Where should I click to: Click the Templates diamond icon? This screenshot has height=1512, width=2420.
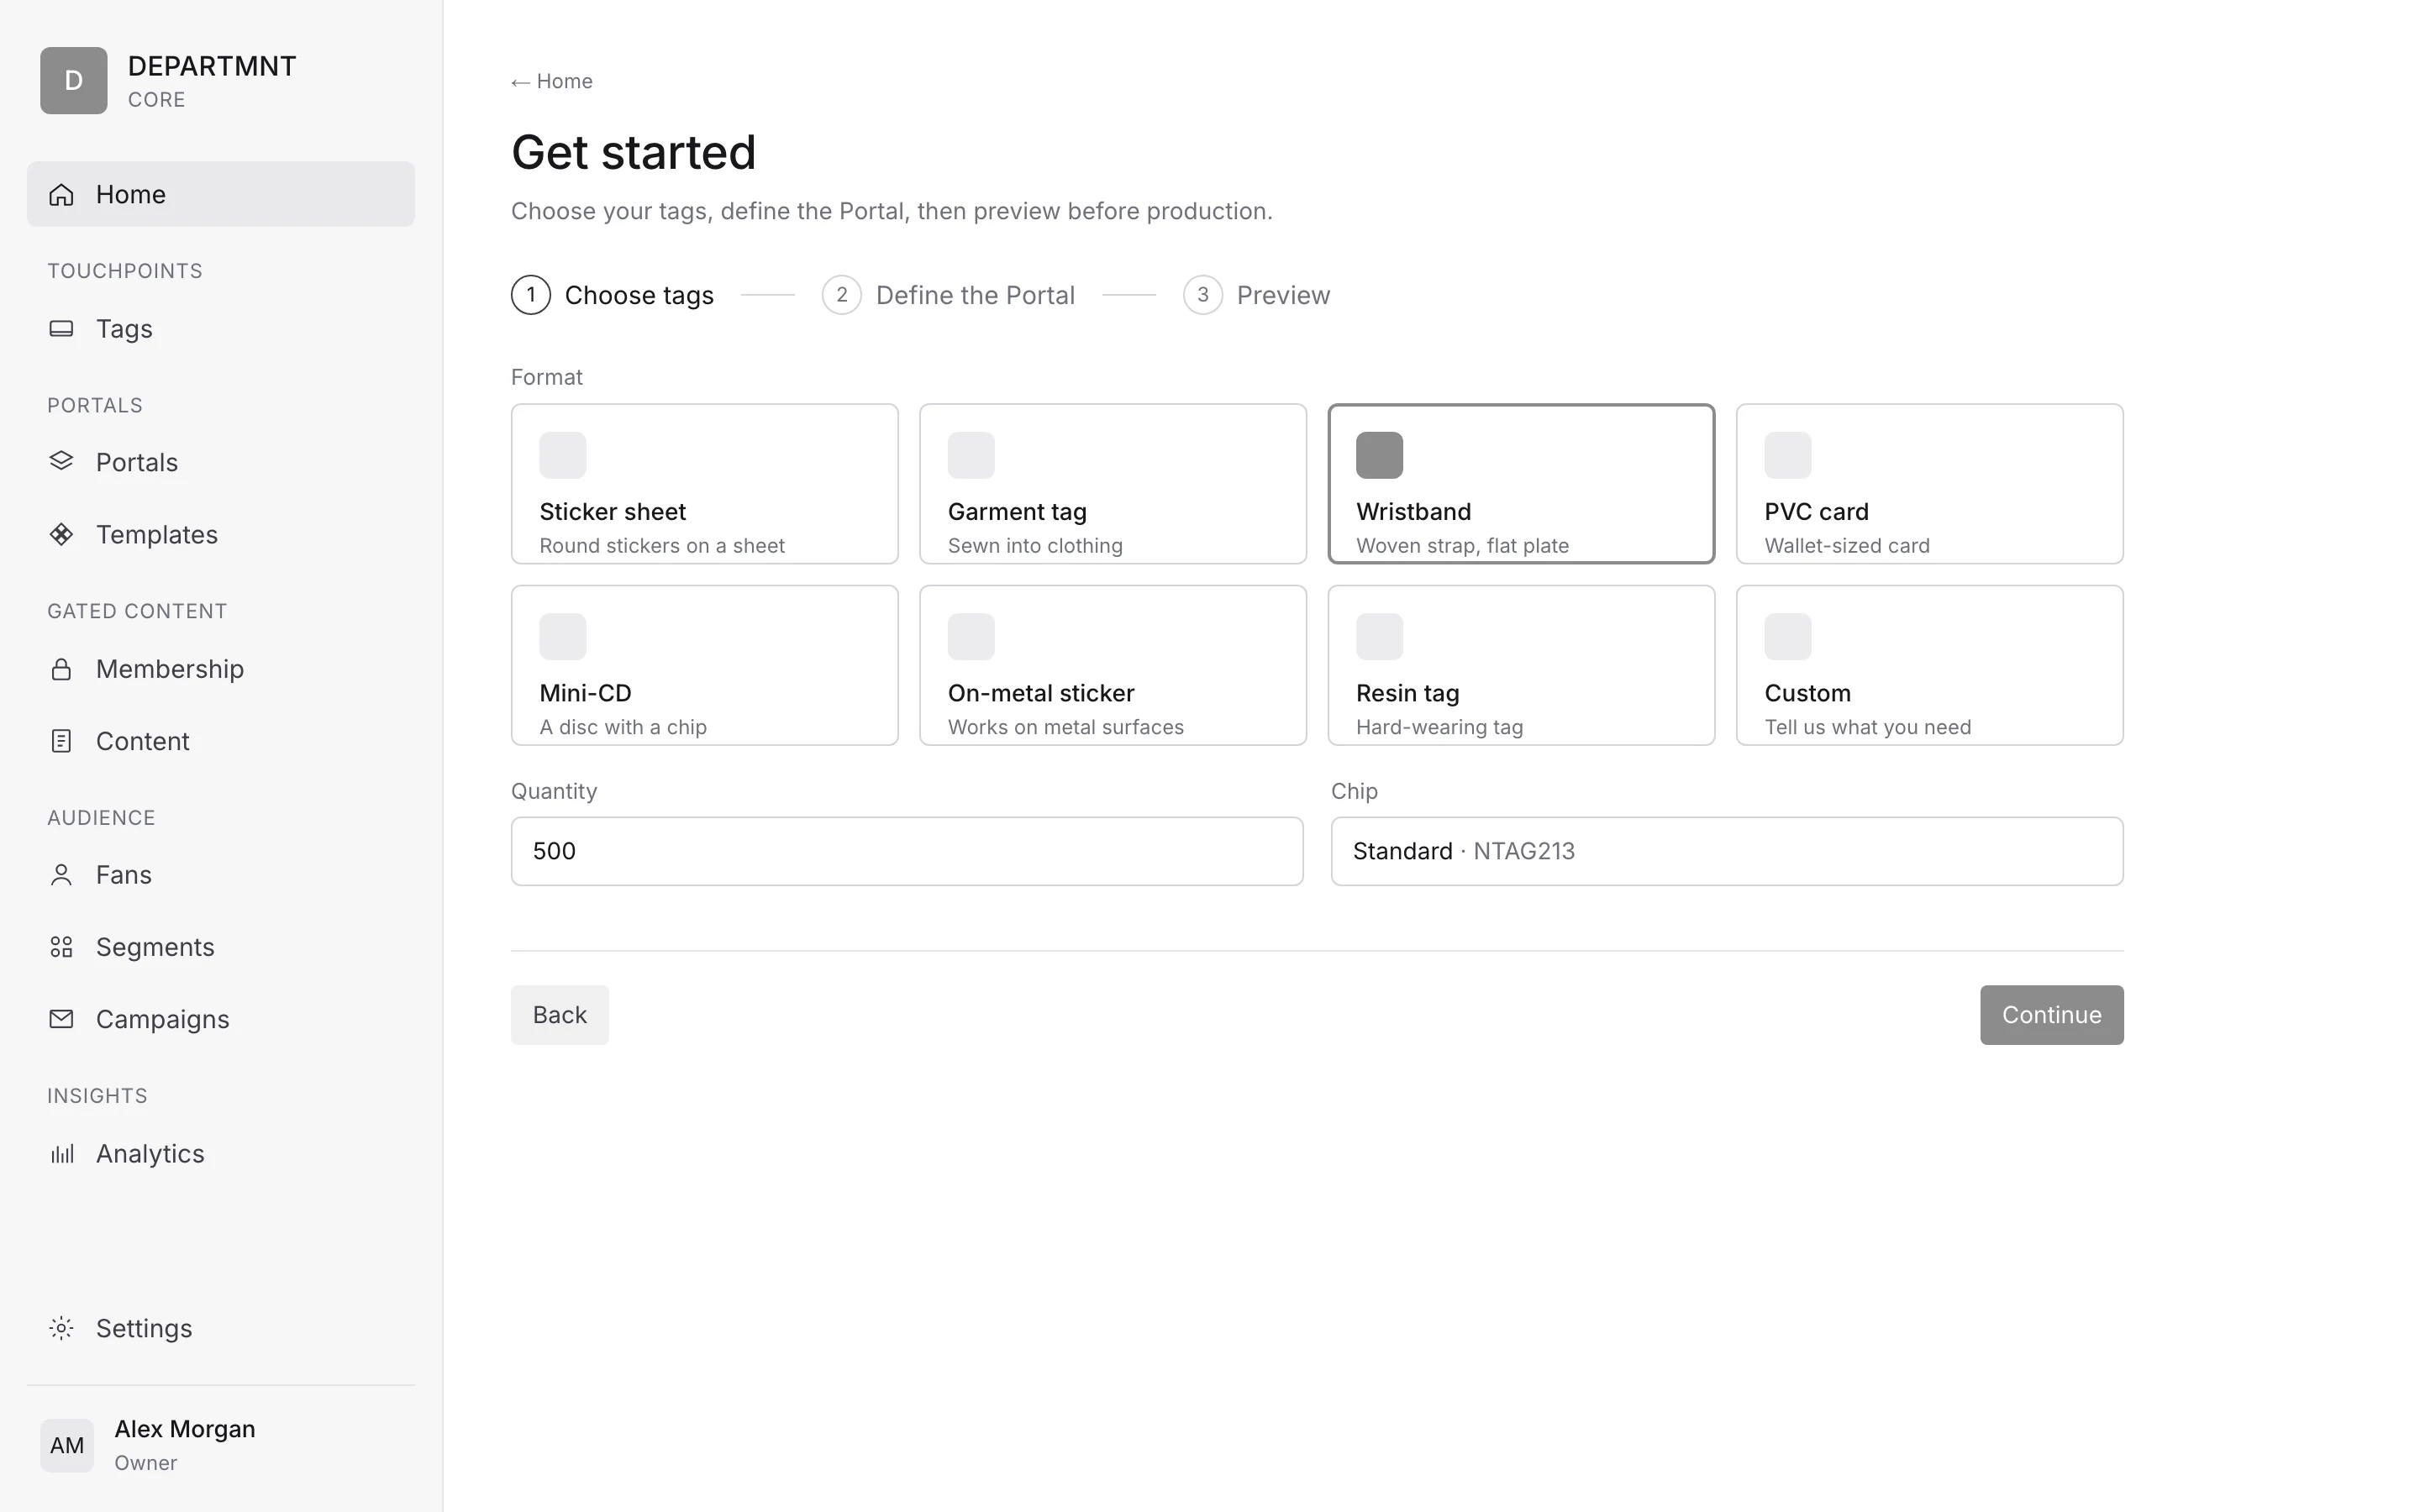(62, 534)
